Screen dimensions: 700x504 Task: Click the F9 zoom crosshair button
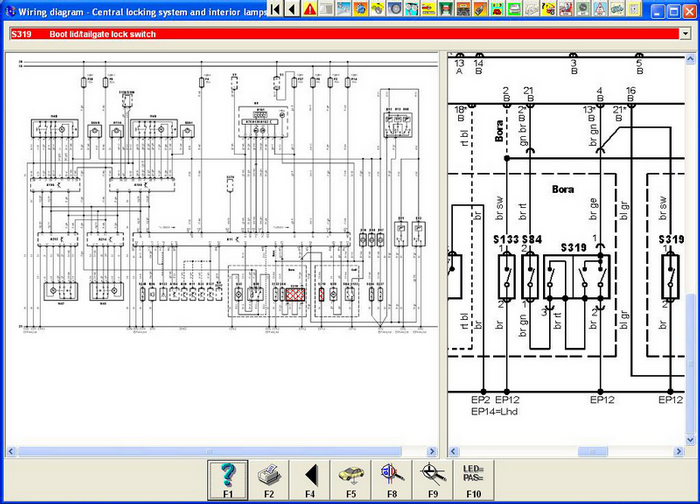click(432, 479)
